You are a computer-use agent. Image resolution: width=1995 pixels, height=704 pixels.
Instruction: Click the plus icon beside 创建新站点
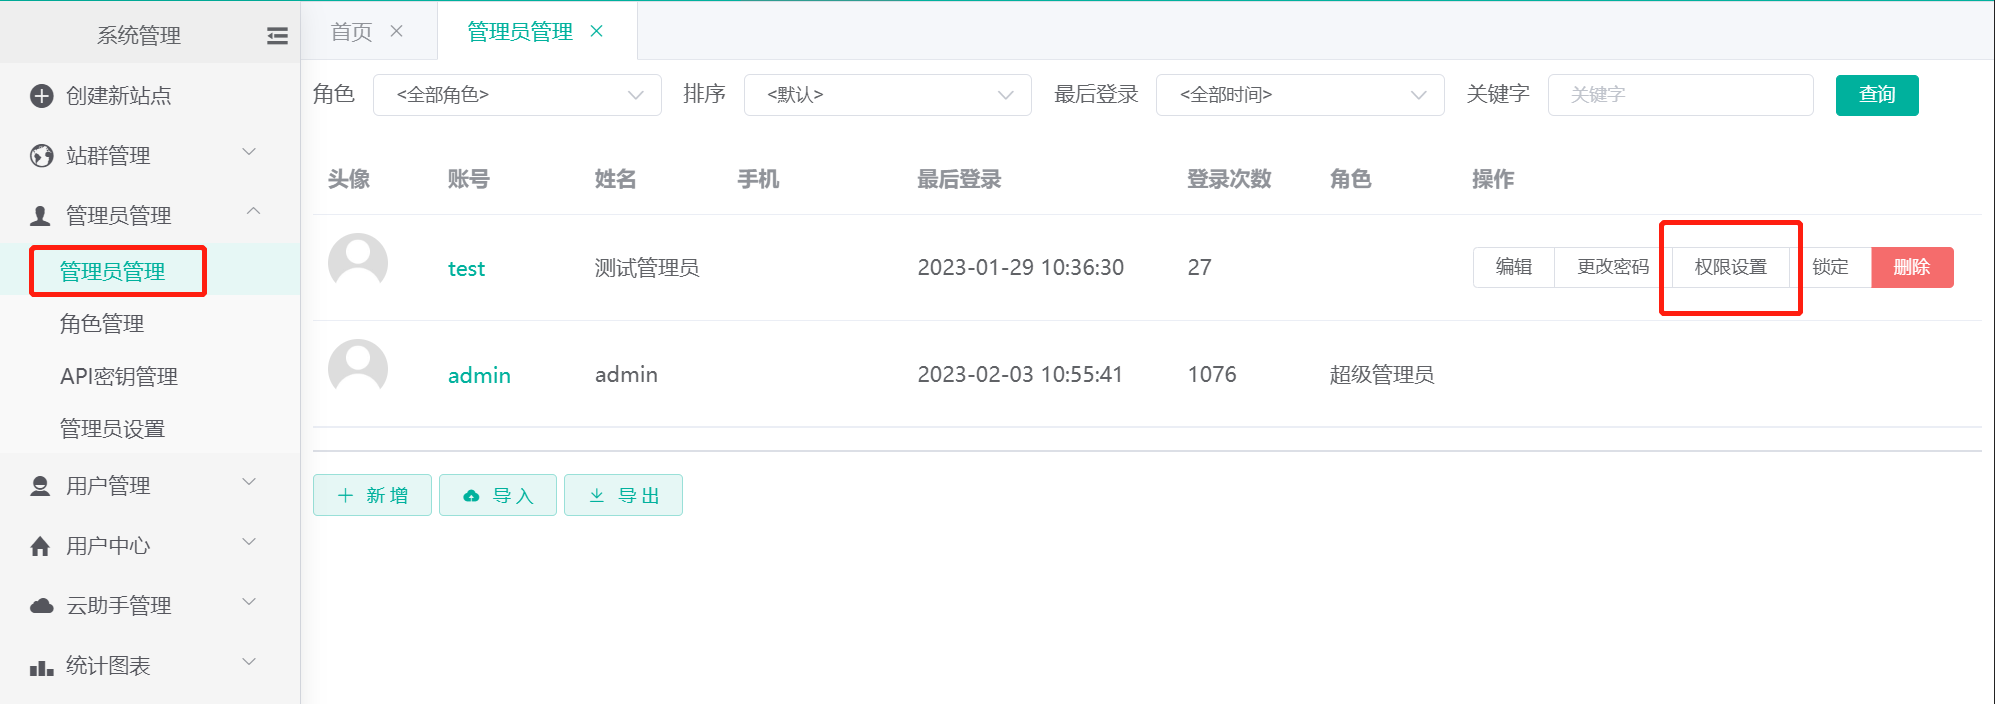pyautogui.click(x=41, y=96)
